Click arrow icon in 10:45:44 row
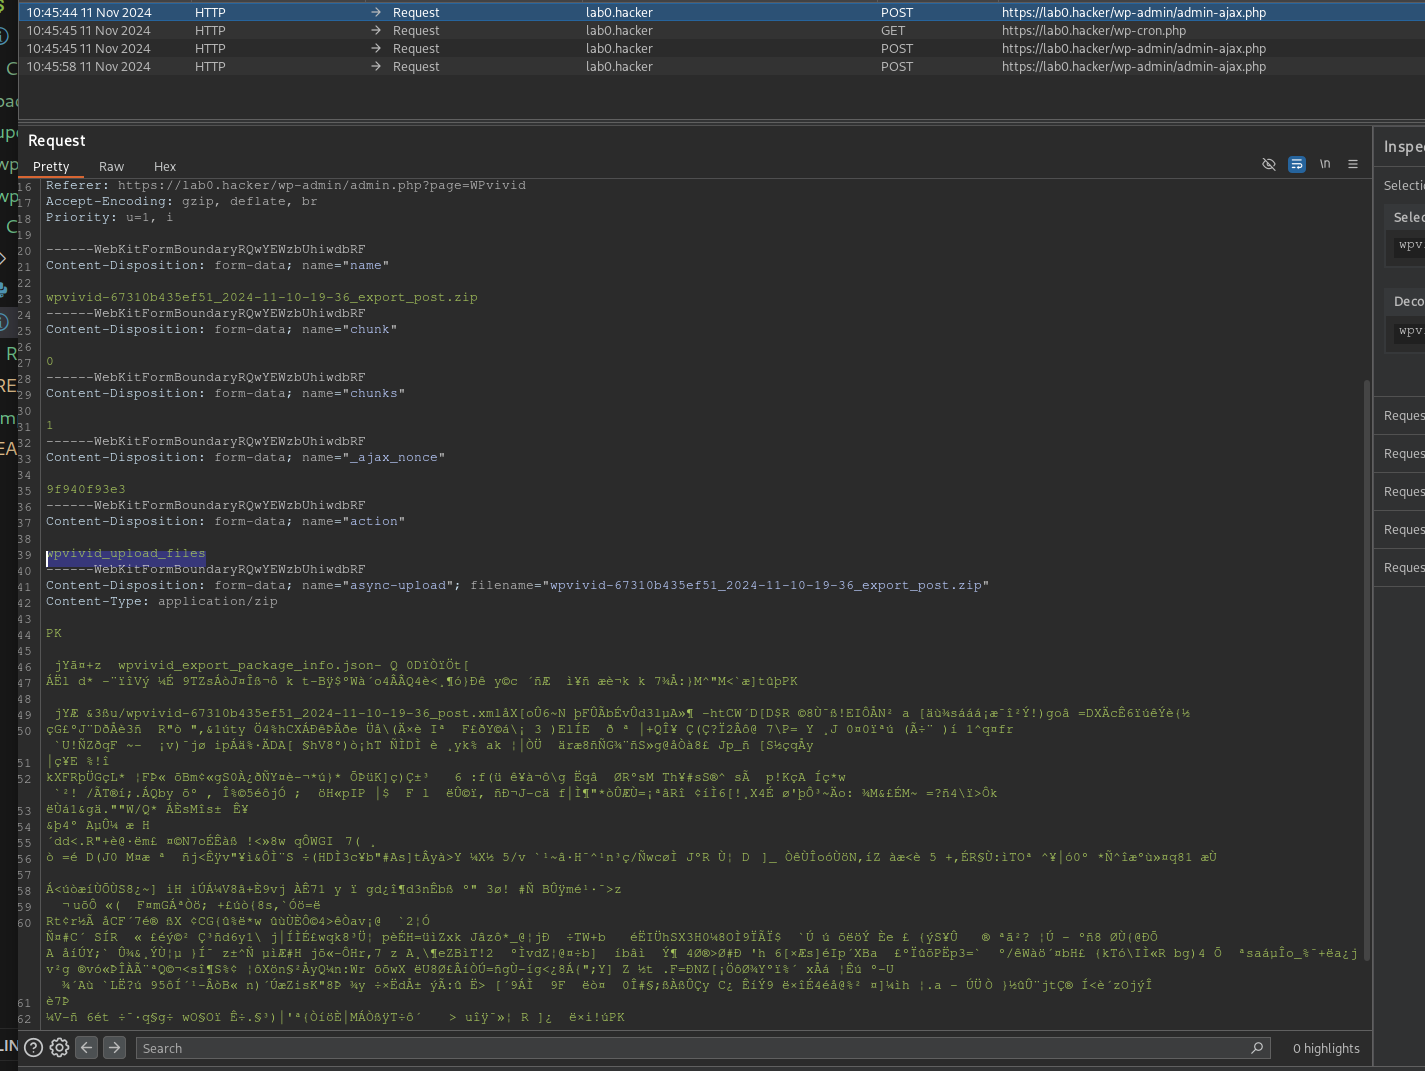The image size is (1425, 1071). (x=376, y=12)
